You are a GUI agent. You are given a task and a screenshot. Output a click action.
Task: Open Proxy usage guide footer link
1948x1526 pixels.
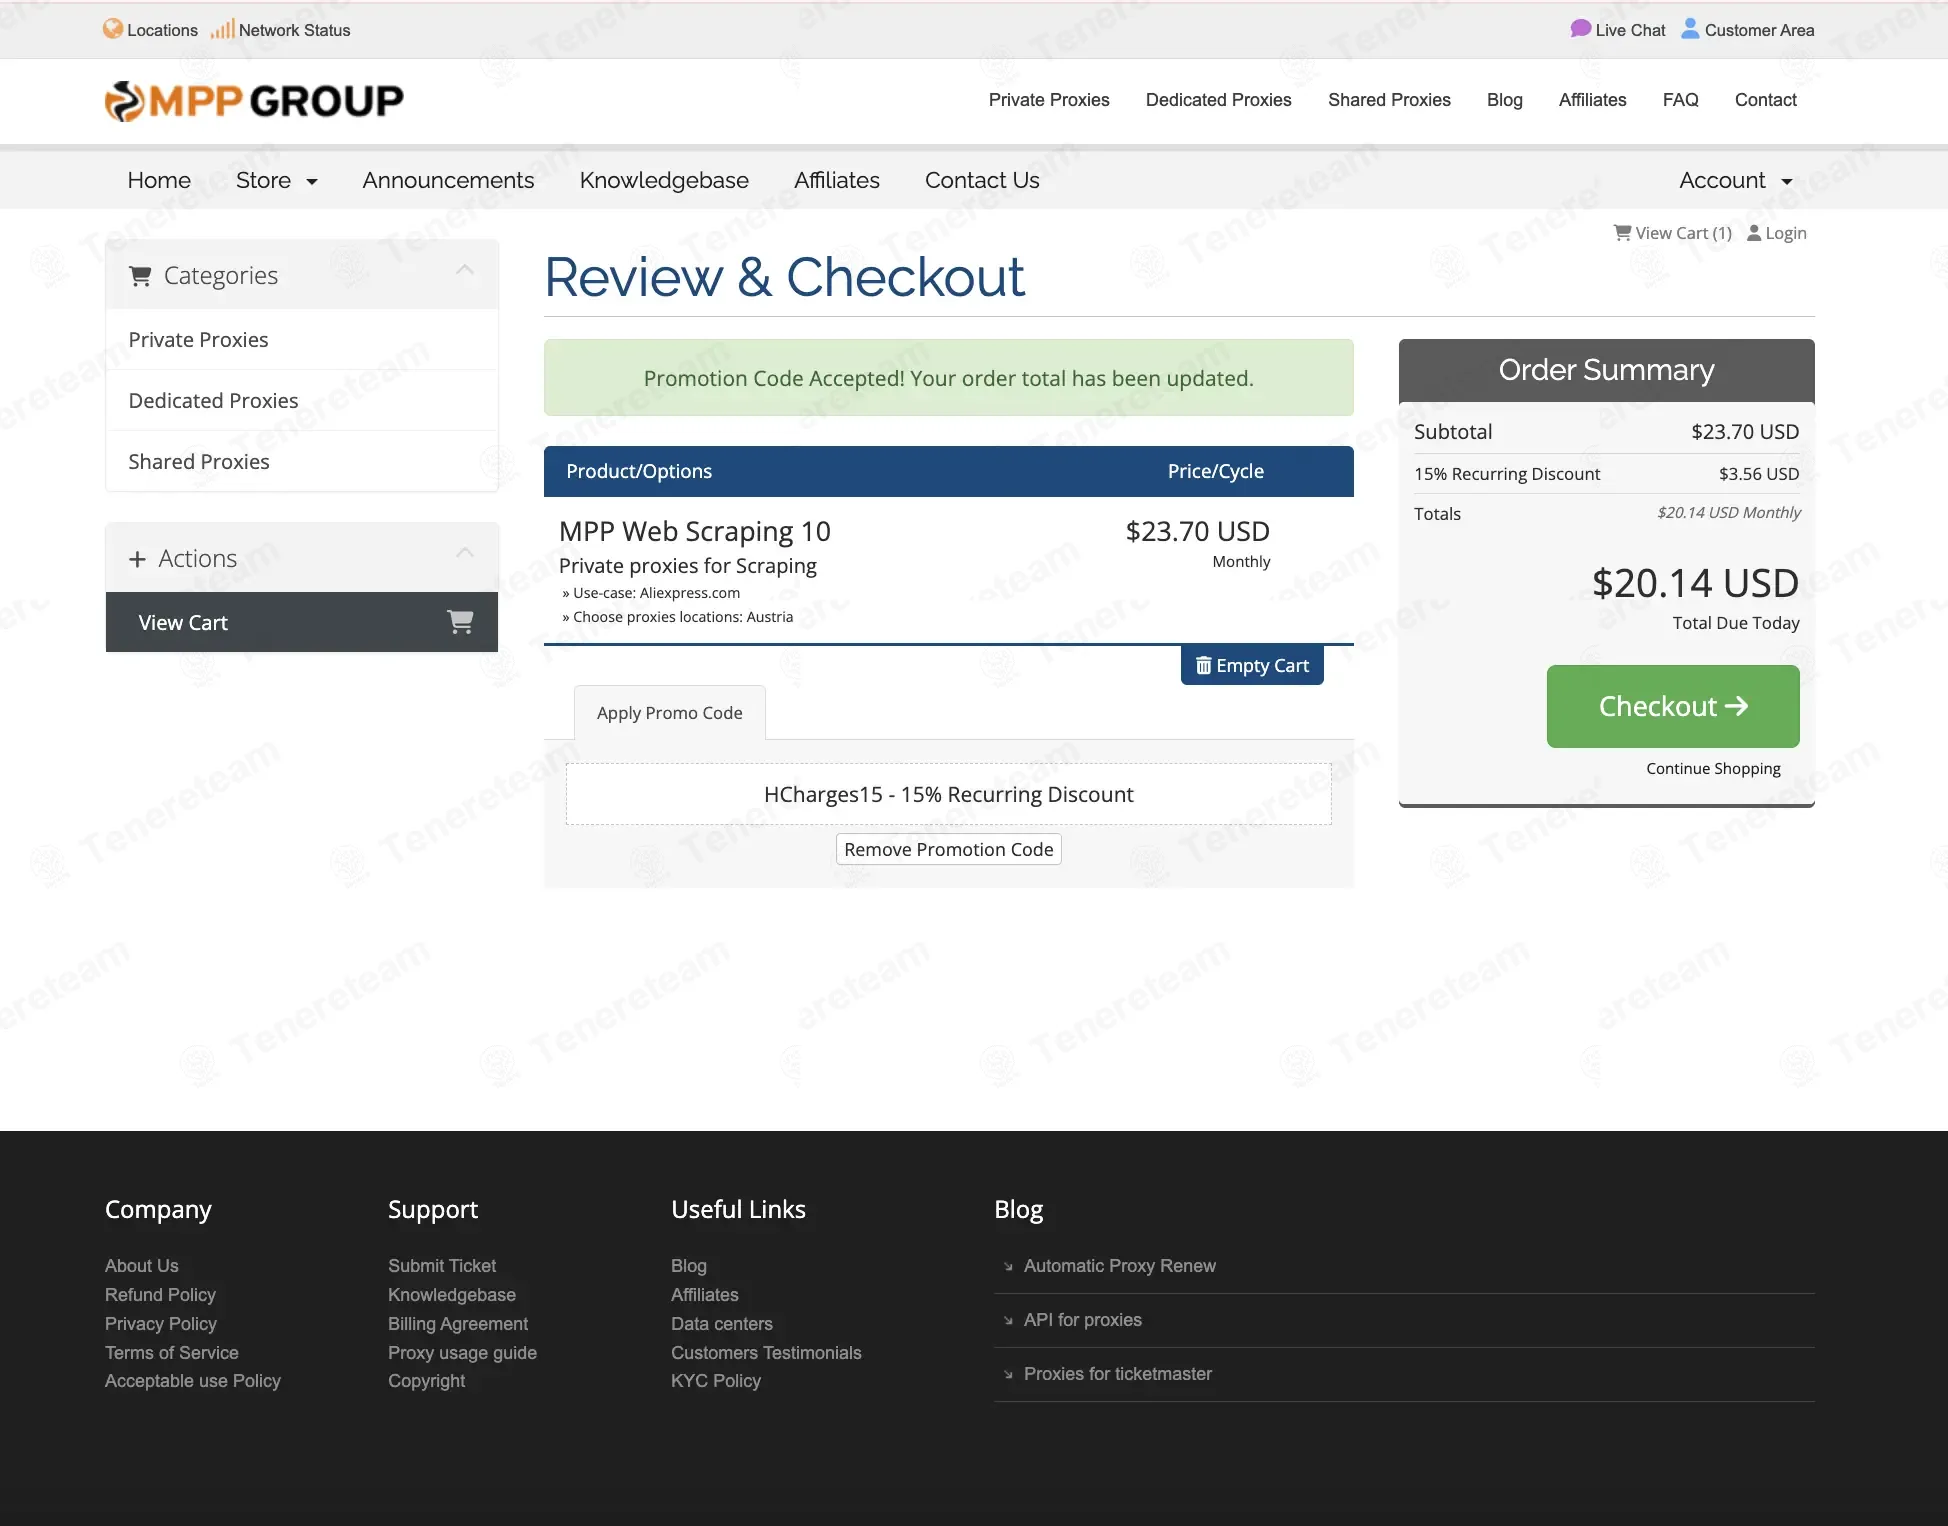point(462,1353)
